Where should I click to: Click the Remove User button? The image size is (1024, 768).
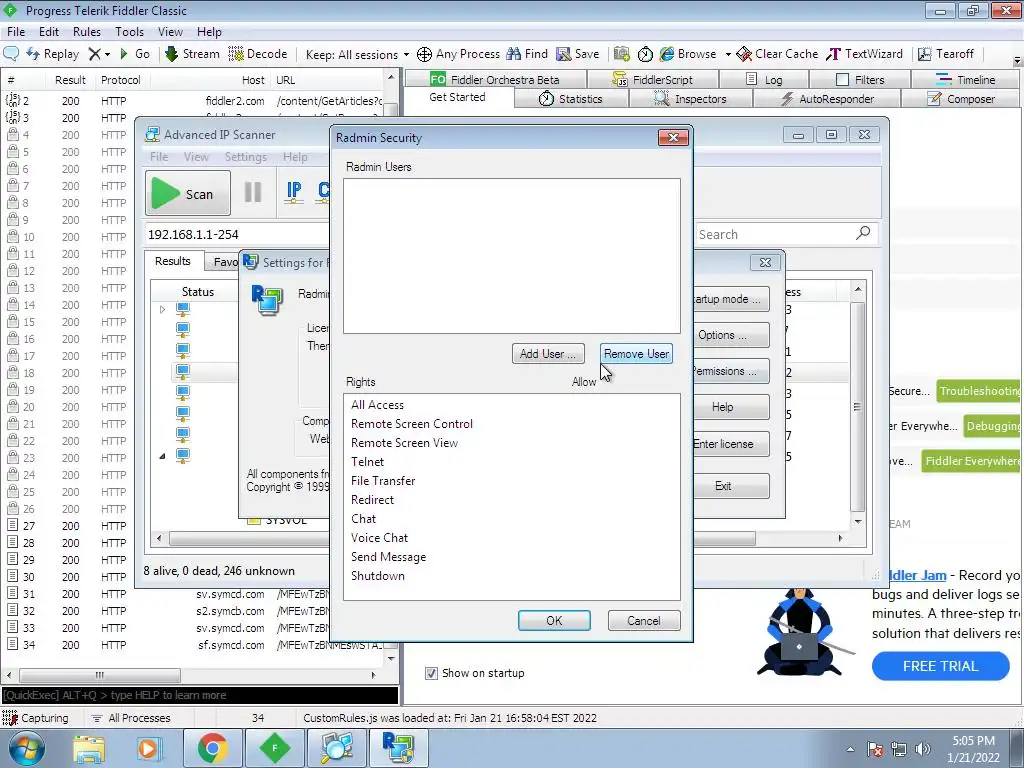(636, 354)
